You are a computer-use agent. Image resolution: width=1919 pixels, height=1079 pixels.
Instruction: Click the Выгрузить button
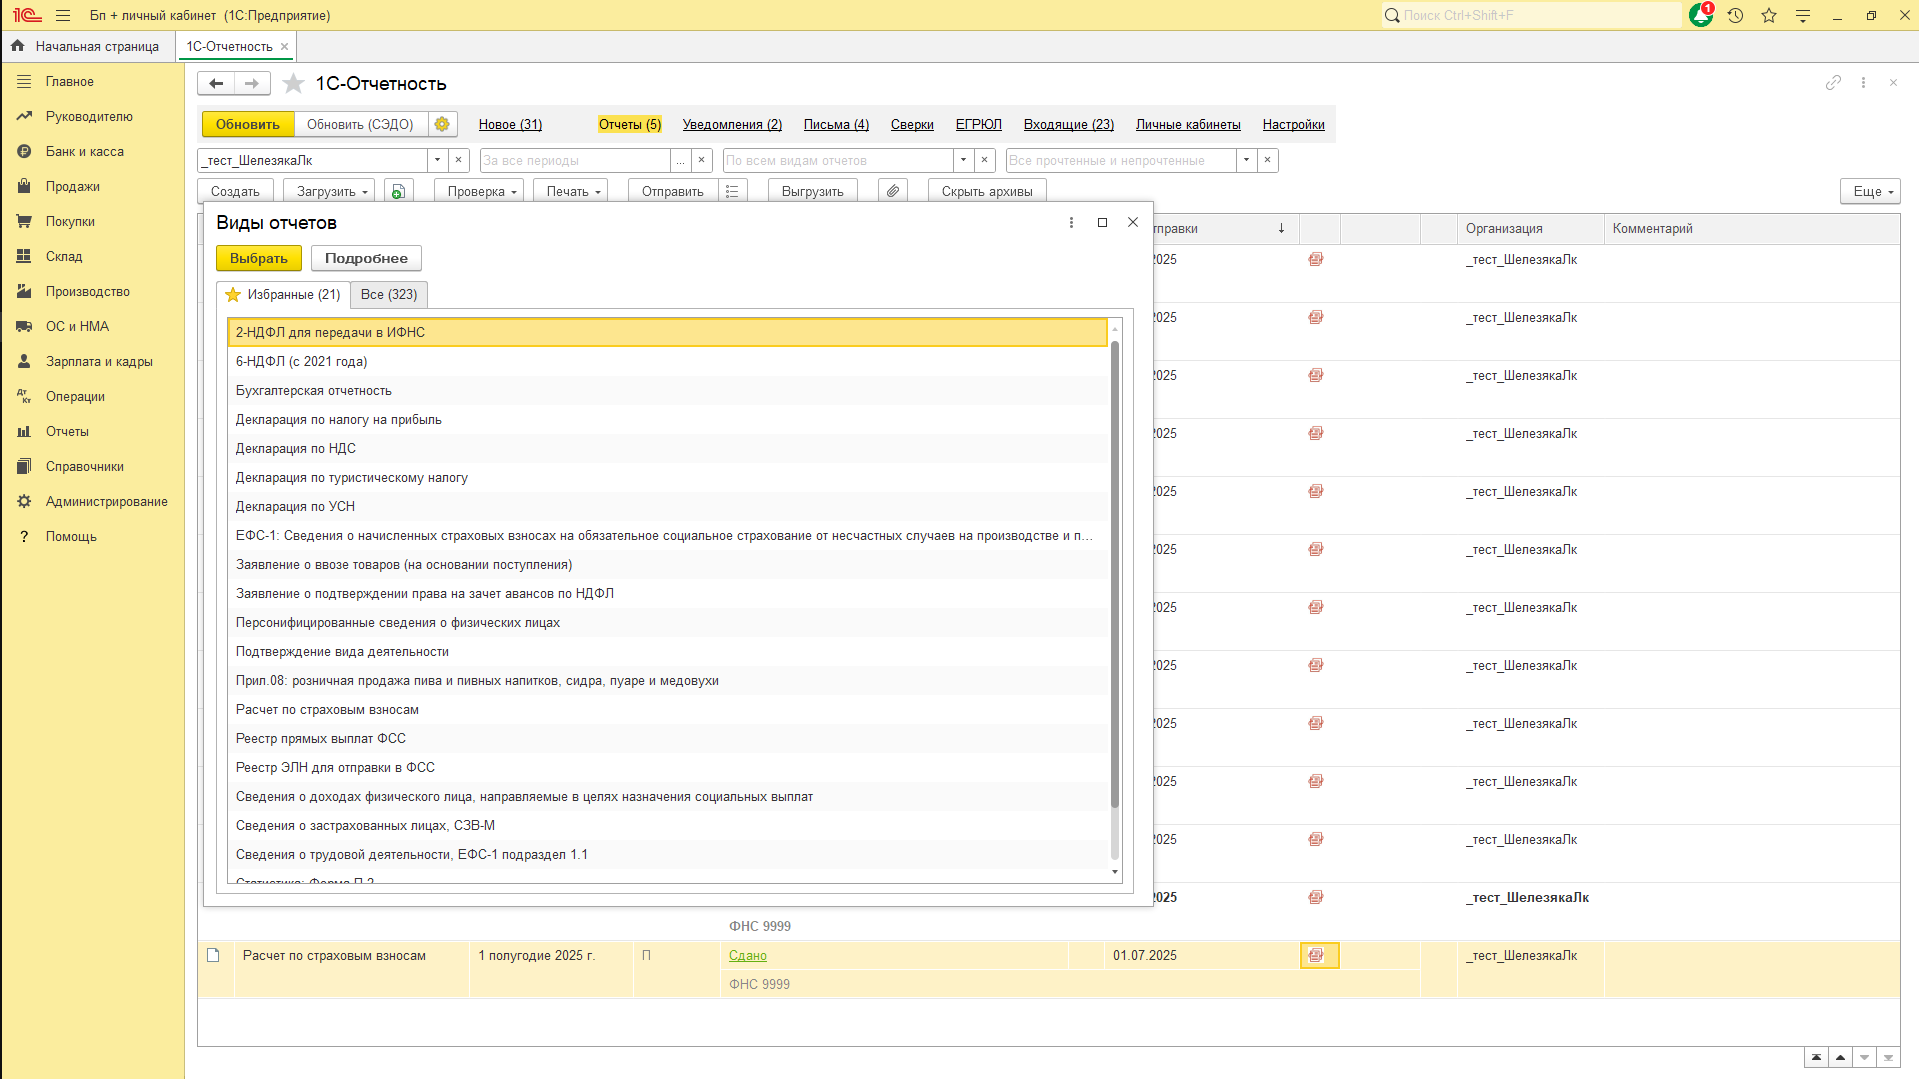coord(812,191)
